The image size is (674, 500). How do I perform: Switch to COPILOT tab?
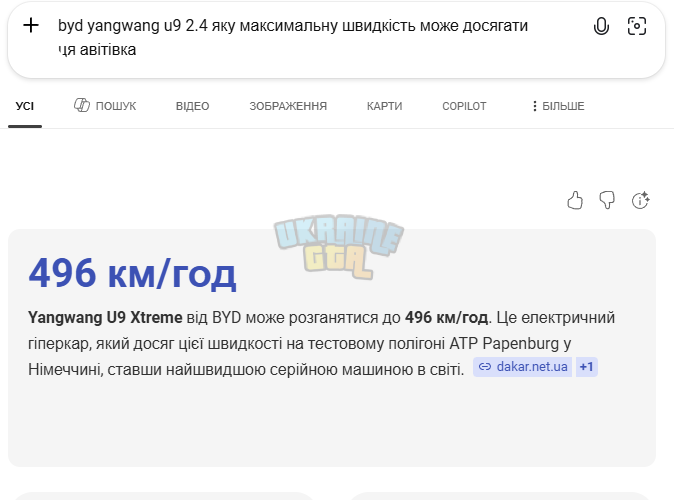(x=464, y=106)
